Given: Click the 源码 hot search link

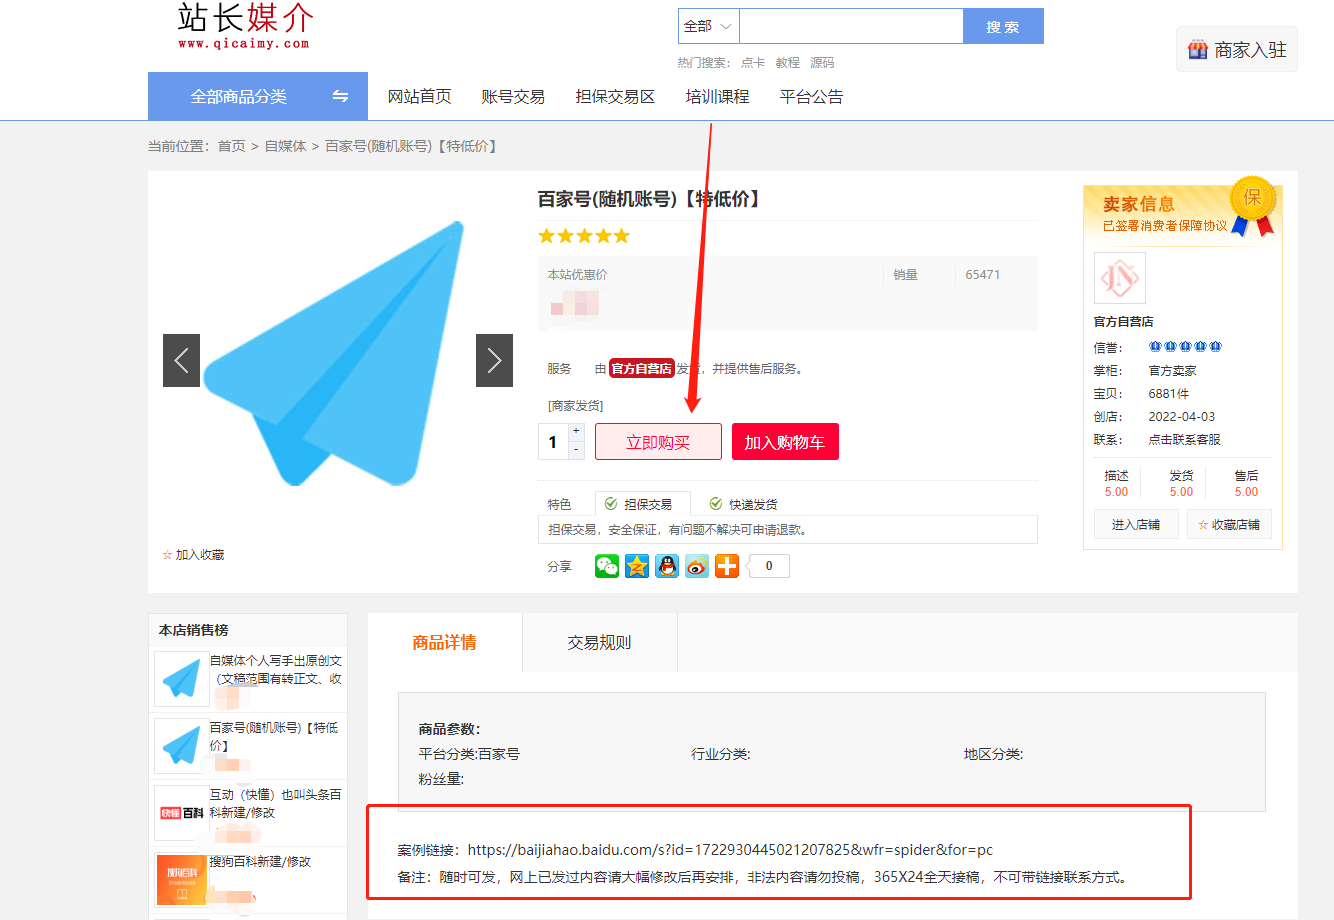Looking at the screenshot, I should tap(822, 62).
